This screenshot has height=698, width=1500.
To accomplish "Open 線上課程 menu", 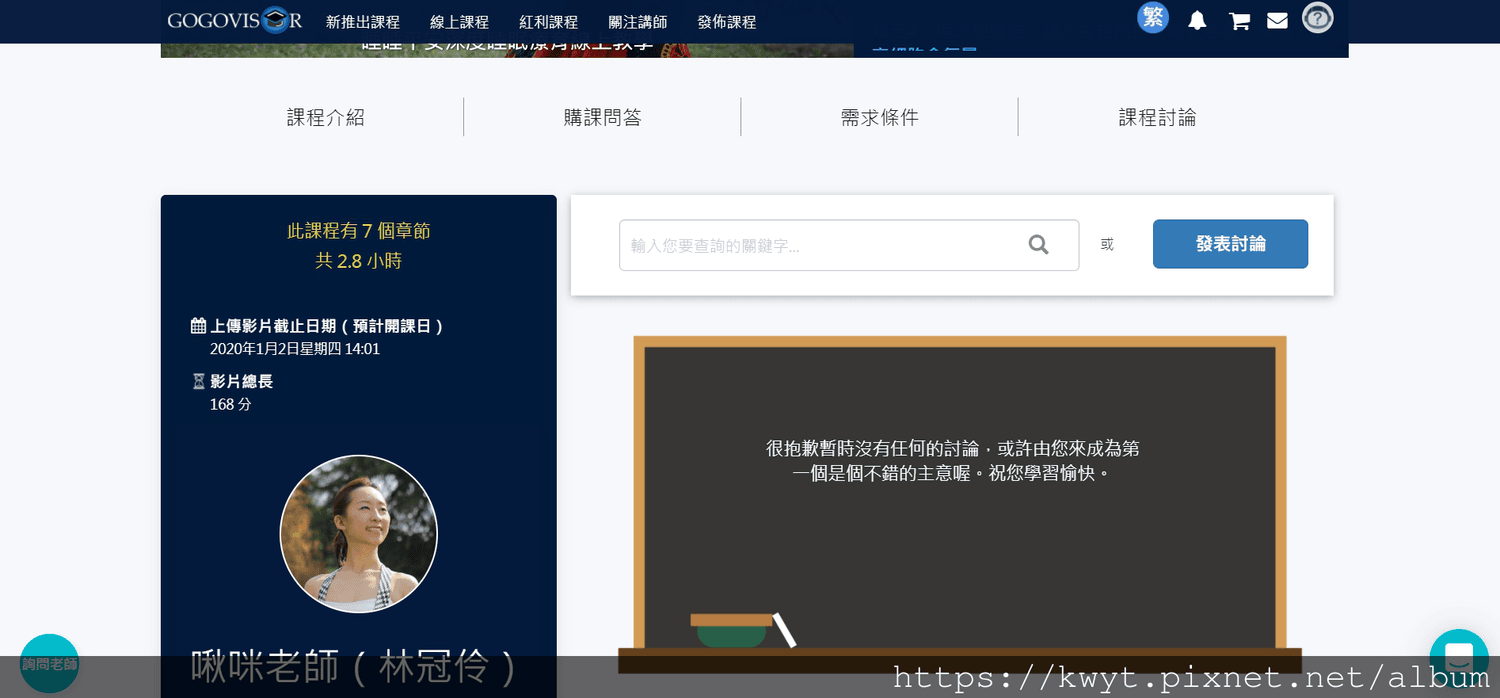I will pyautogui.click(x=459, y=22).
